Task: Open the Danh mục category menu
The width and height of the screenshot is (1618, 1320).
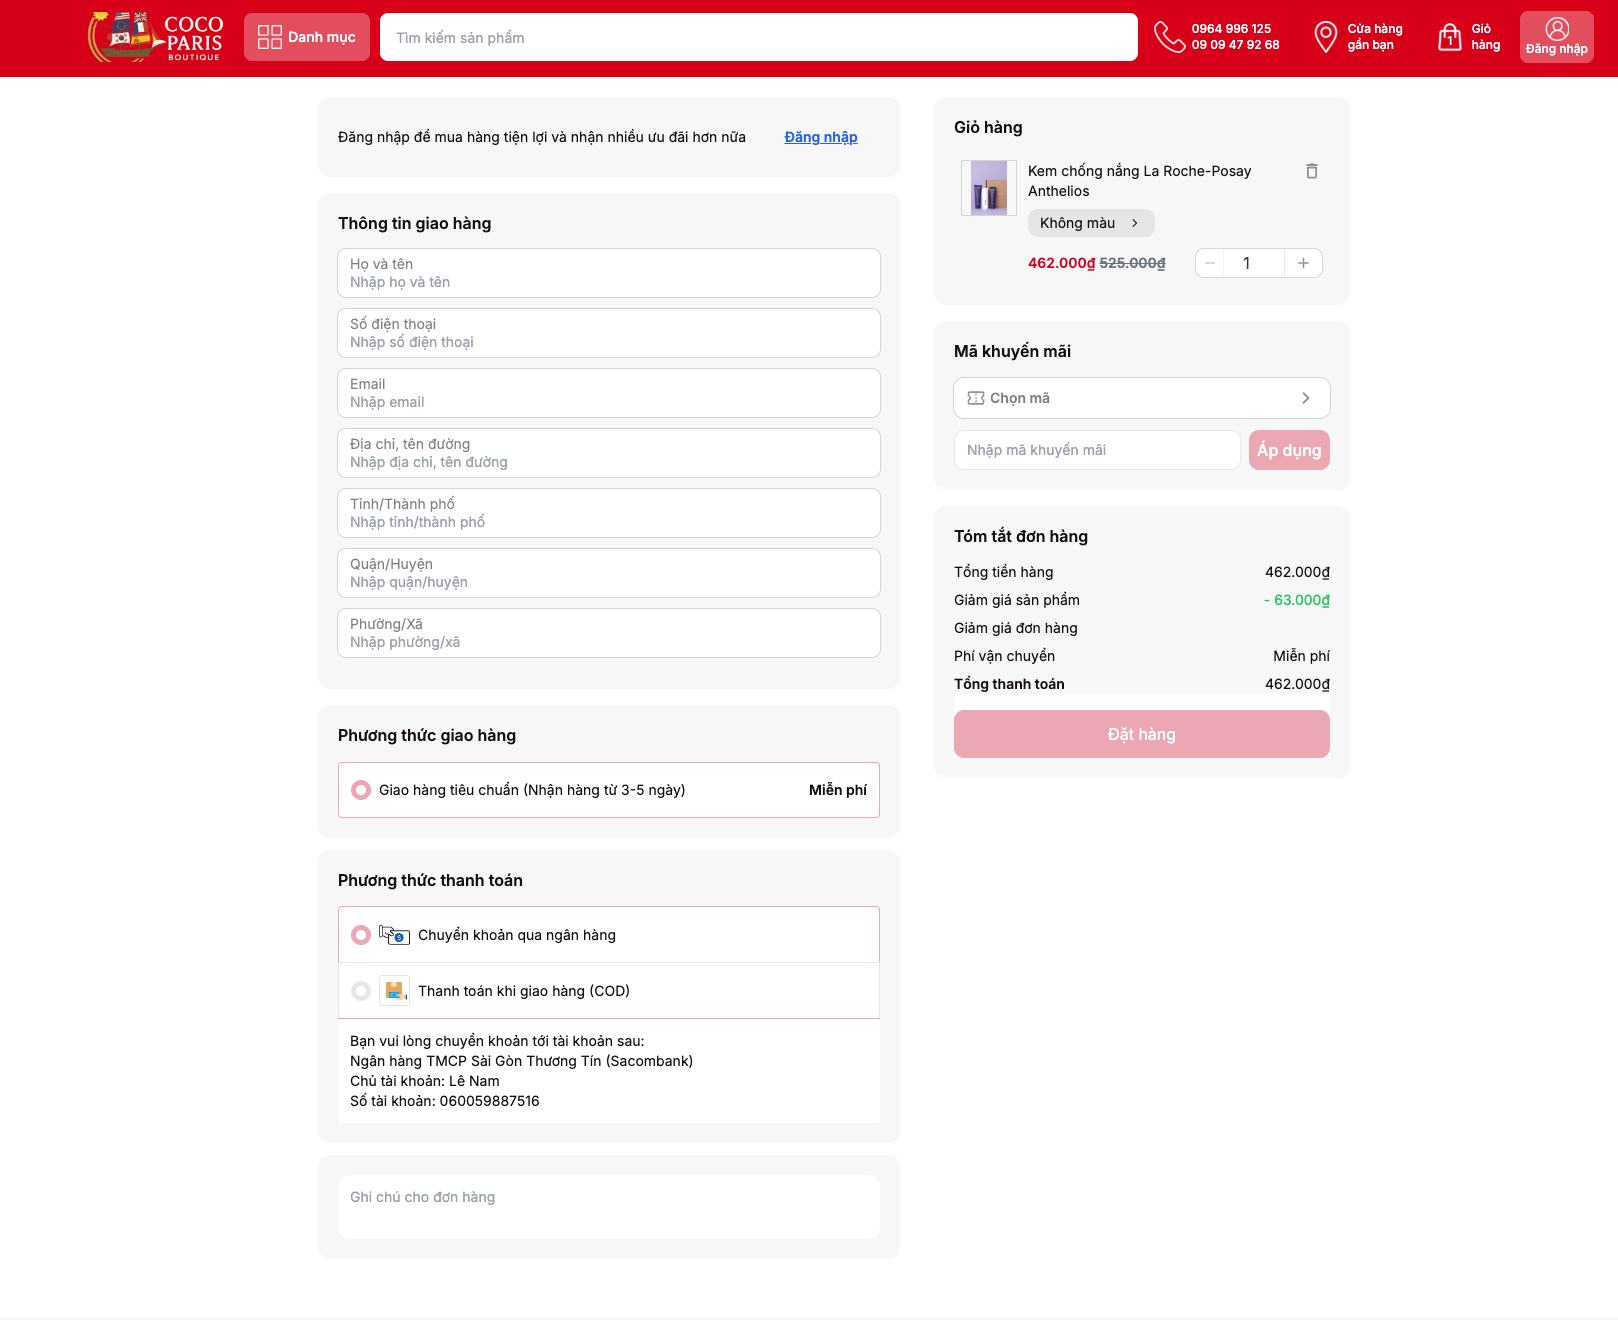Action: [x=307, y=37]
